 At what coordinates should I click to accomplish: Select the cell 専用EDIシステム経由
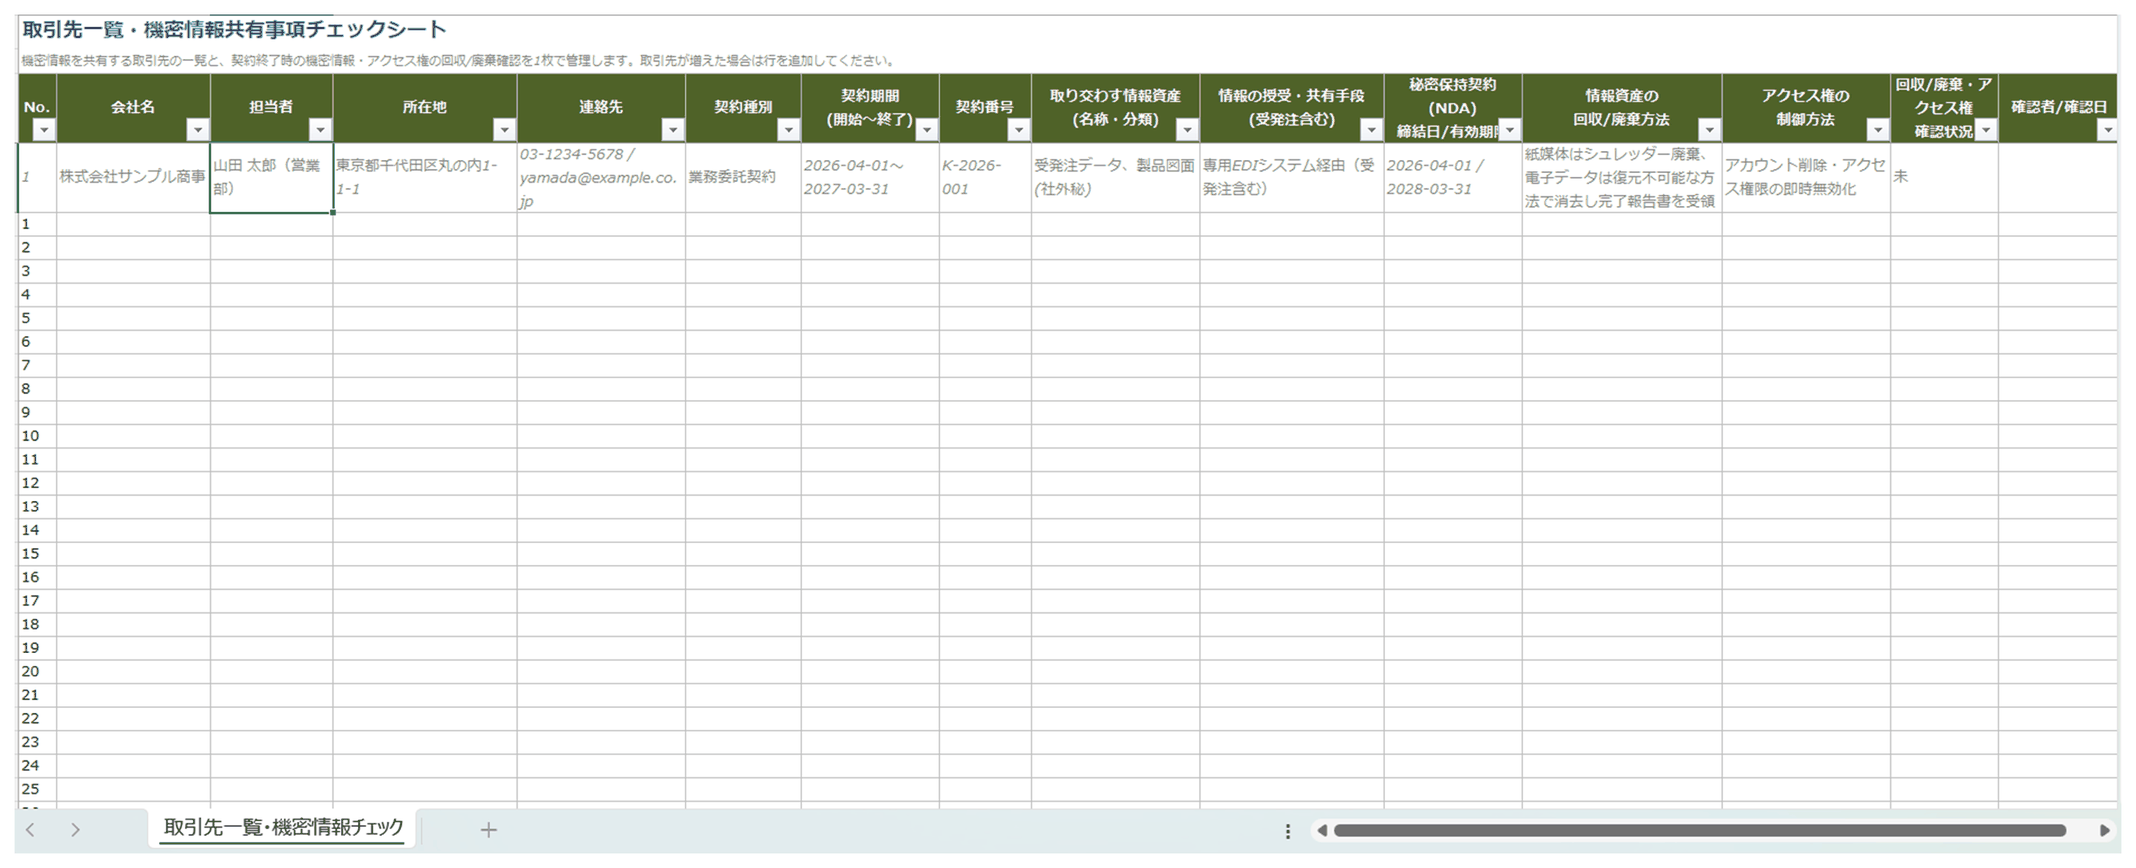(x=1292, y=177)
